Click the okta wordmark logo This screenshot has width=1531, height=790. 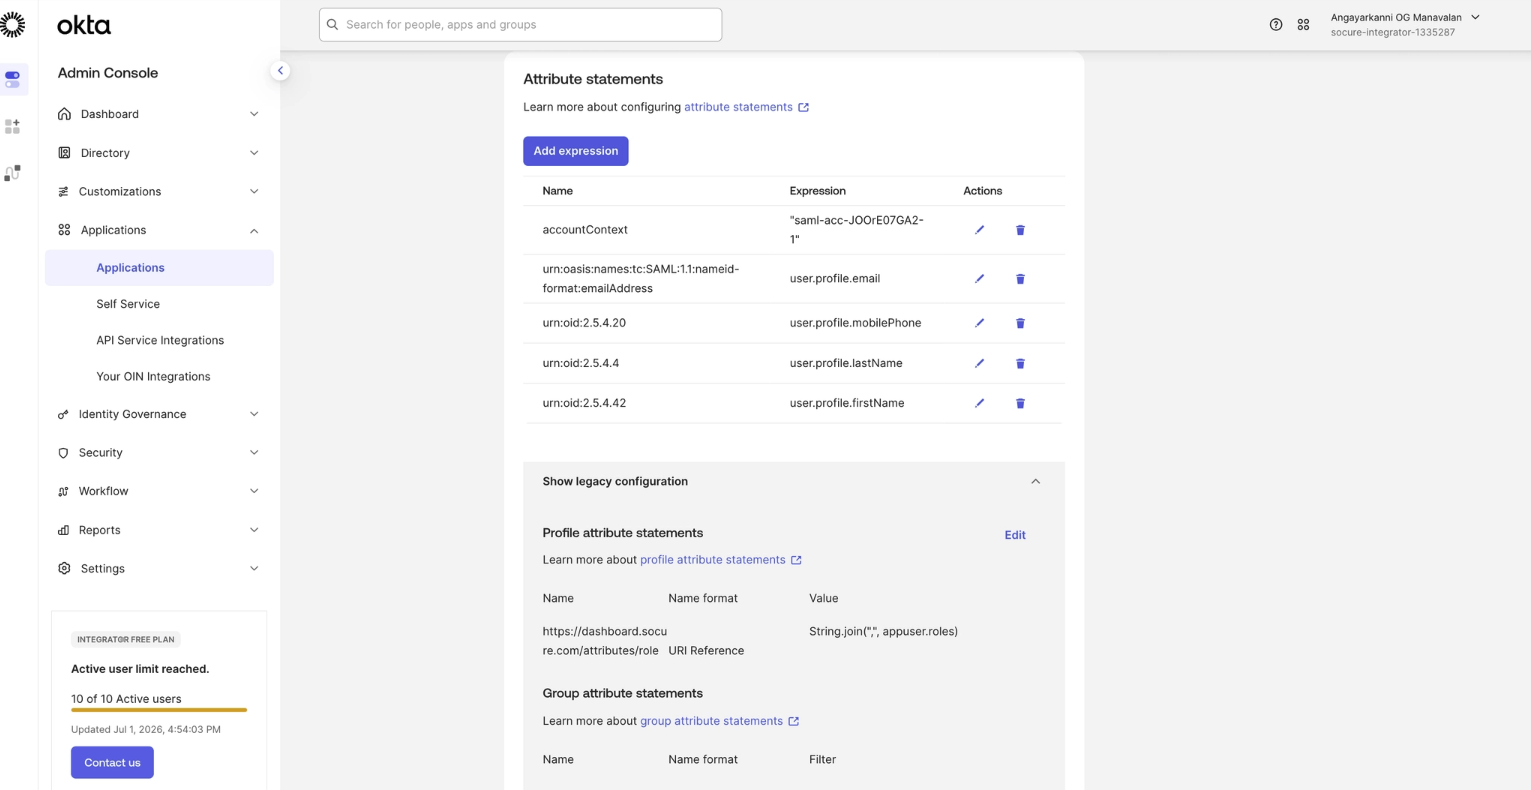(x=84, y=25)
